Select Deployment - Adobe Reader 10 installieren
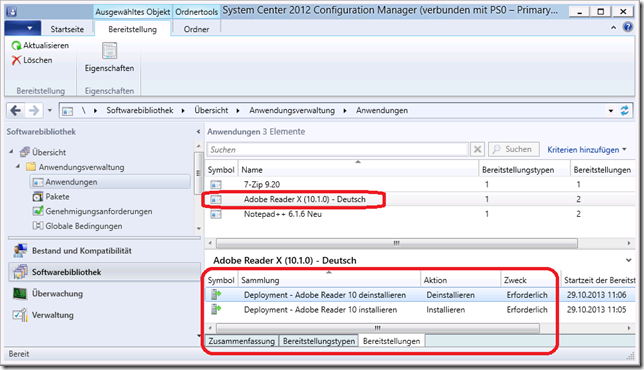644x370 pixels. [x=420, y=309]
